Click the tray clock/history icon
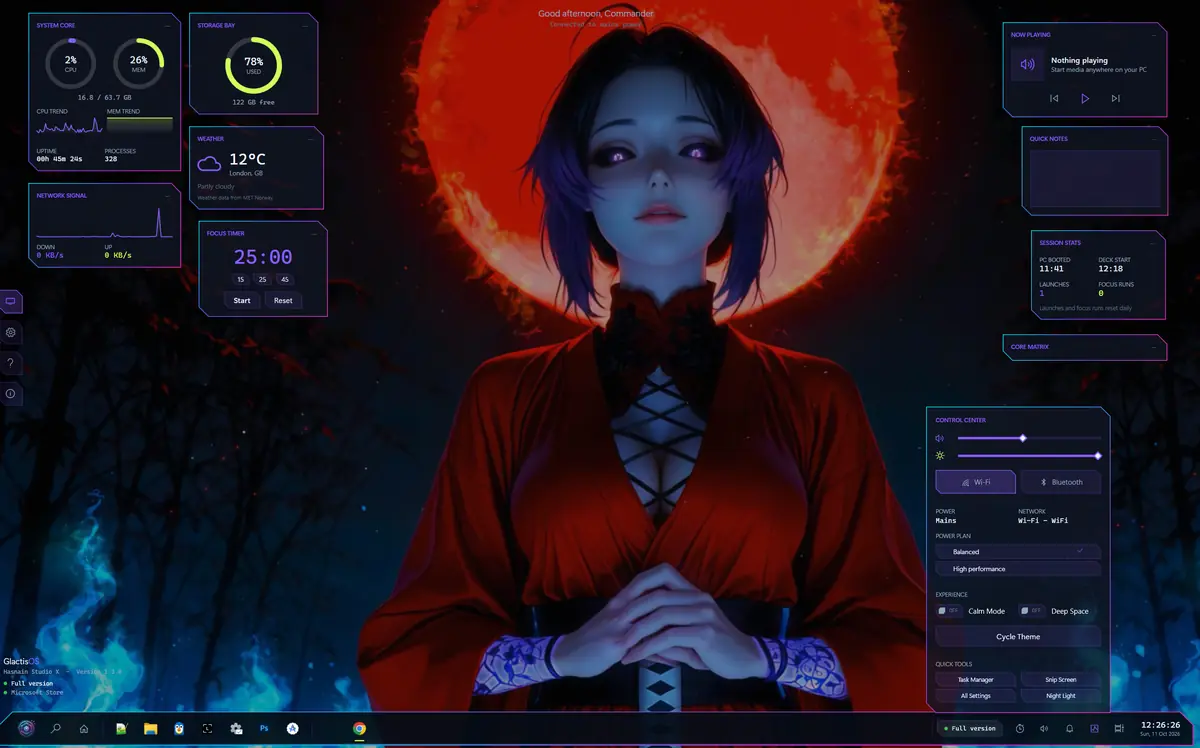1200x748 pixels. [x=1019, y=728]
